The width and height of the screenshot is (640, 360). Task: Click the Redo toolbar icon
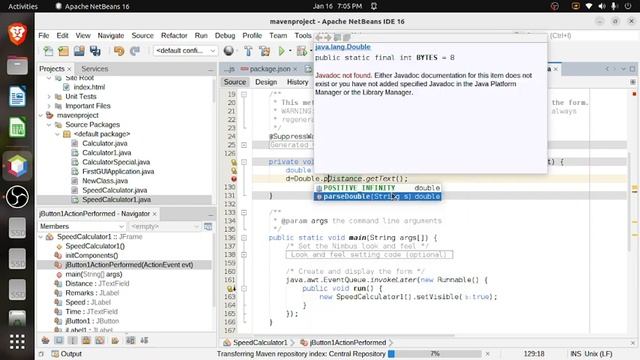(x=135, y=51)
